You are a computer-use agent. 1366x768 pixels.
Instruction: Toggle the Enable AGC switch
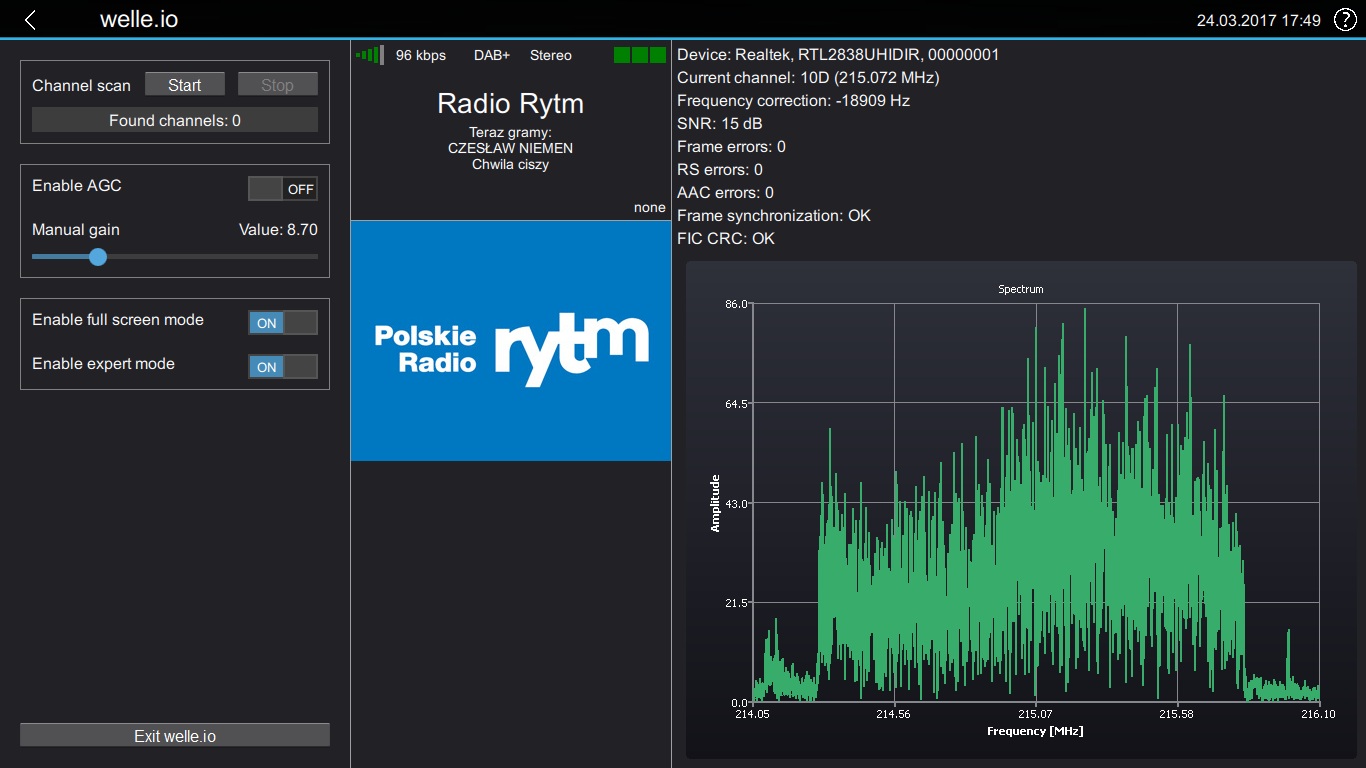283,189
